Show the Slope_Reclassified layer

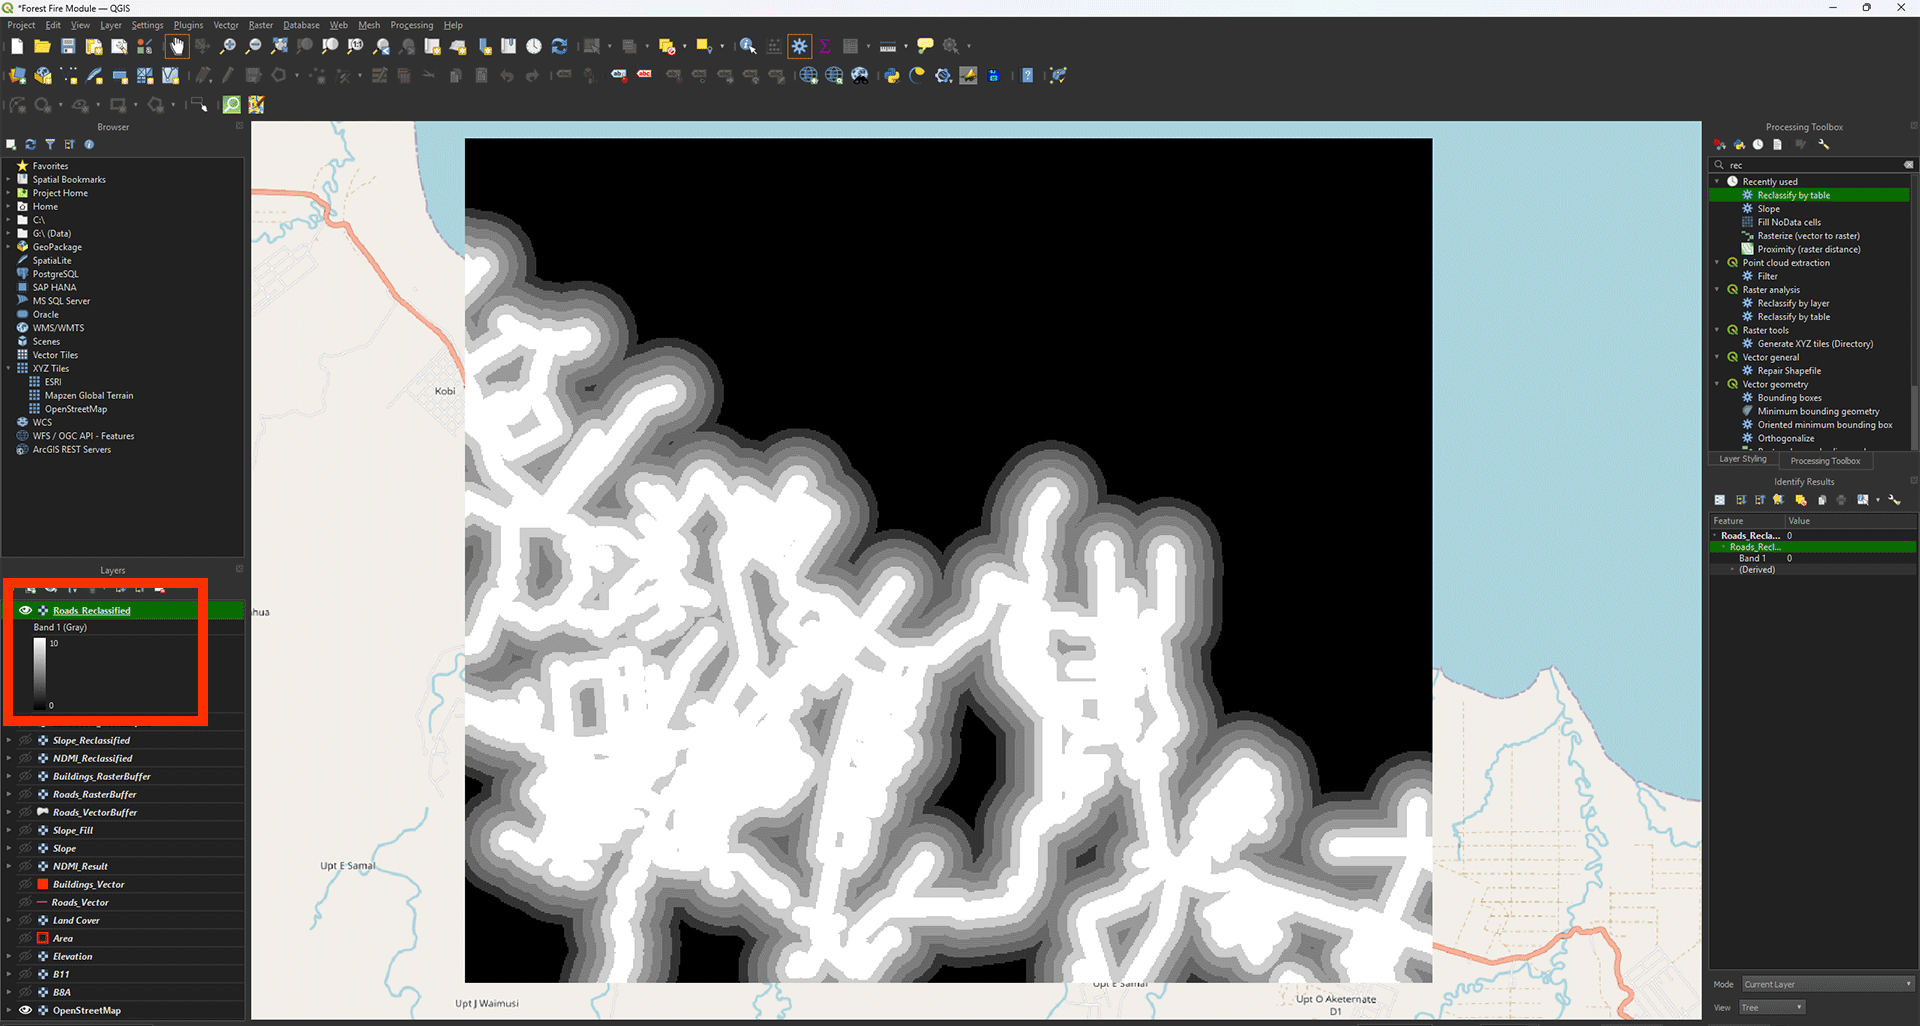(x=26, y=741)
